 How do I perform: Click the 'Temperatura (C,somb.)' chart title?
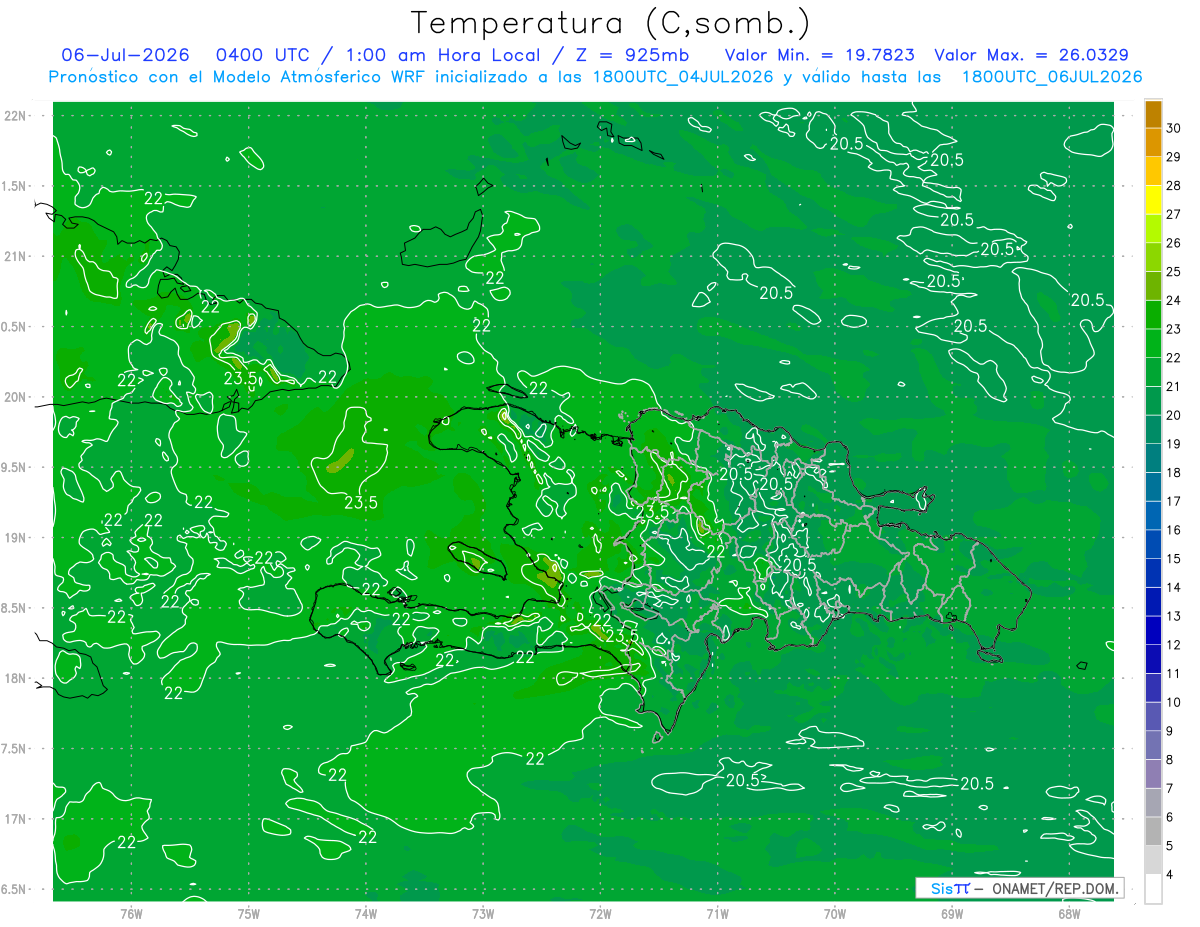(610, 24)
